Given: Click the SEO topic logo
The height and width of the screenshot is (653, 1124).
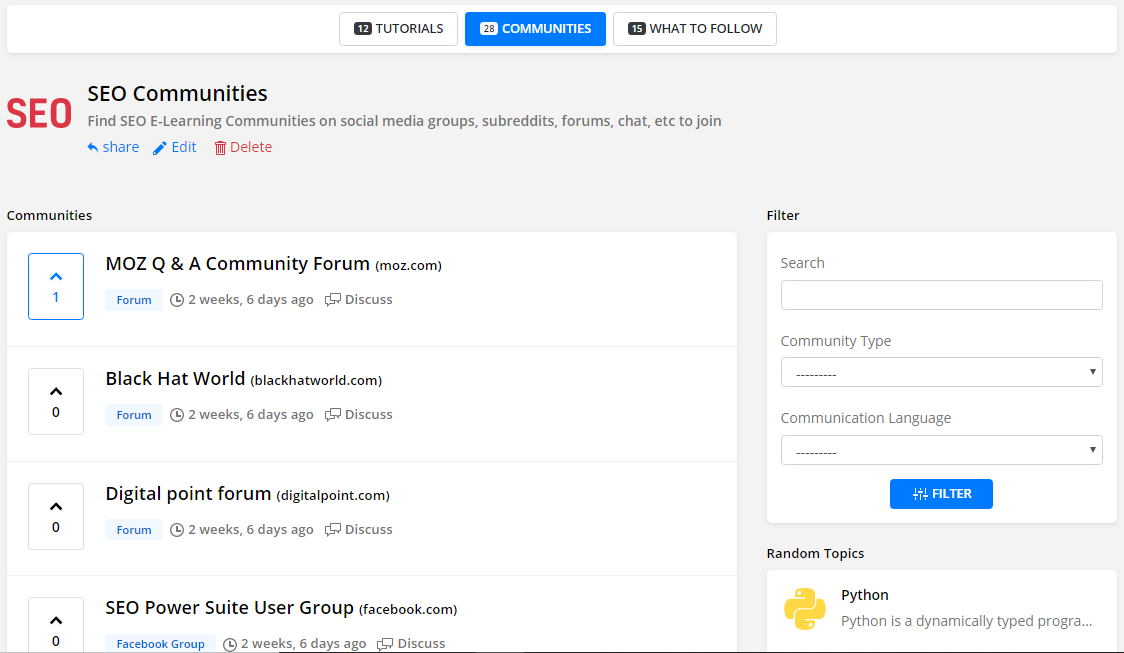Looking at the screenshot, I should pos(39,114).
